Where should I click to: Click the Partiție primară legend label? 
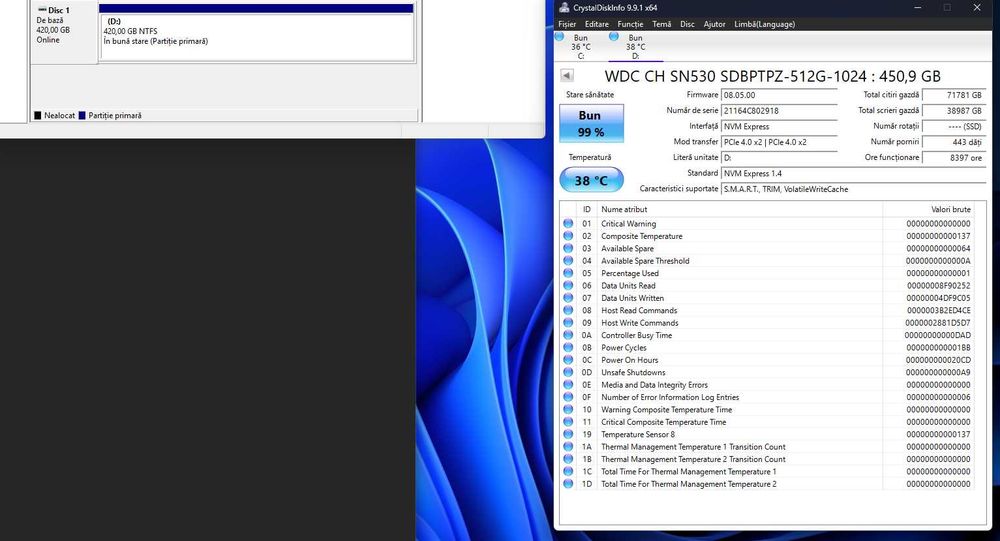click(115, 115)
